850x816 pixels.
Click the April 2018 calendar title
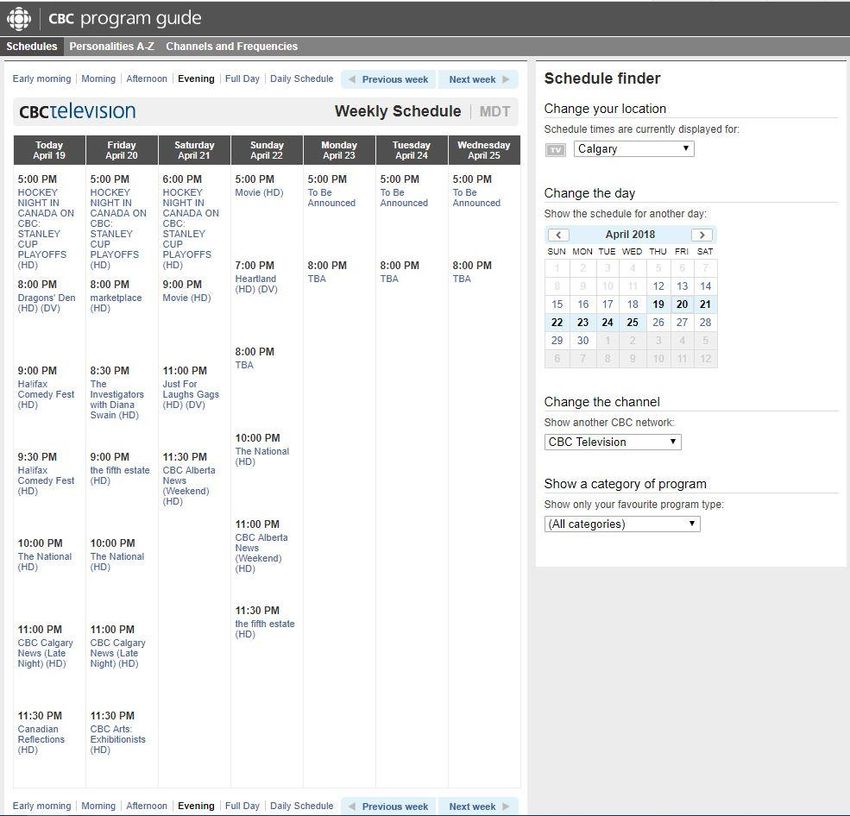point(630,235)
